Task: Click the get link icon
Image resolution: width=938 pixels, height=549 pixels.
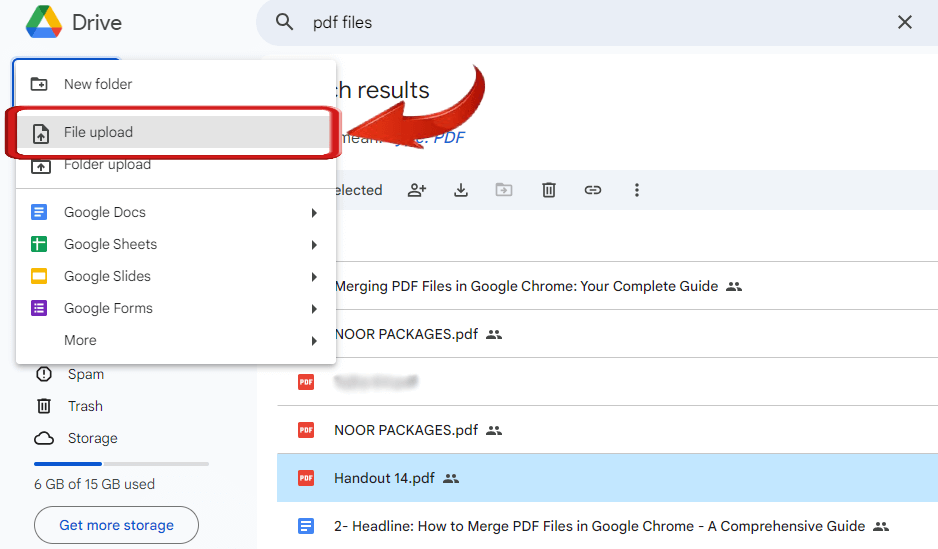Action: click(x=593, y=190)
